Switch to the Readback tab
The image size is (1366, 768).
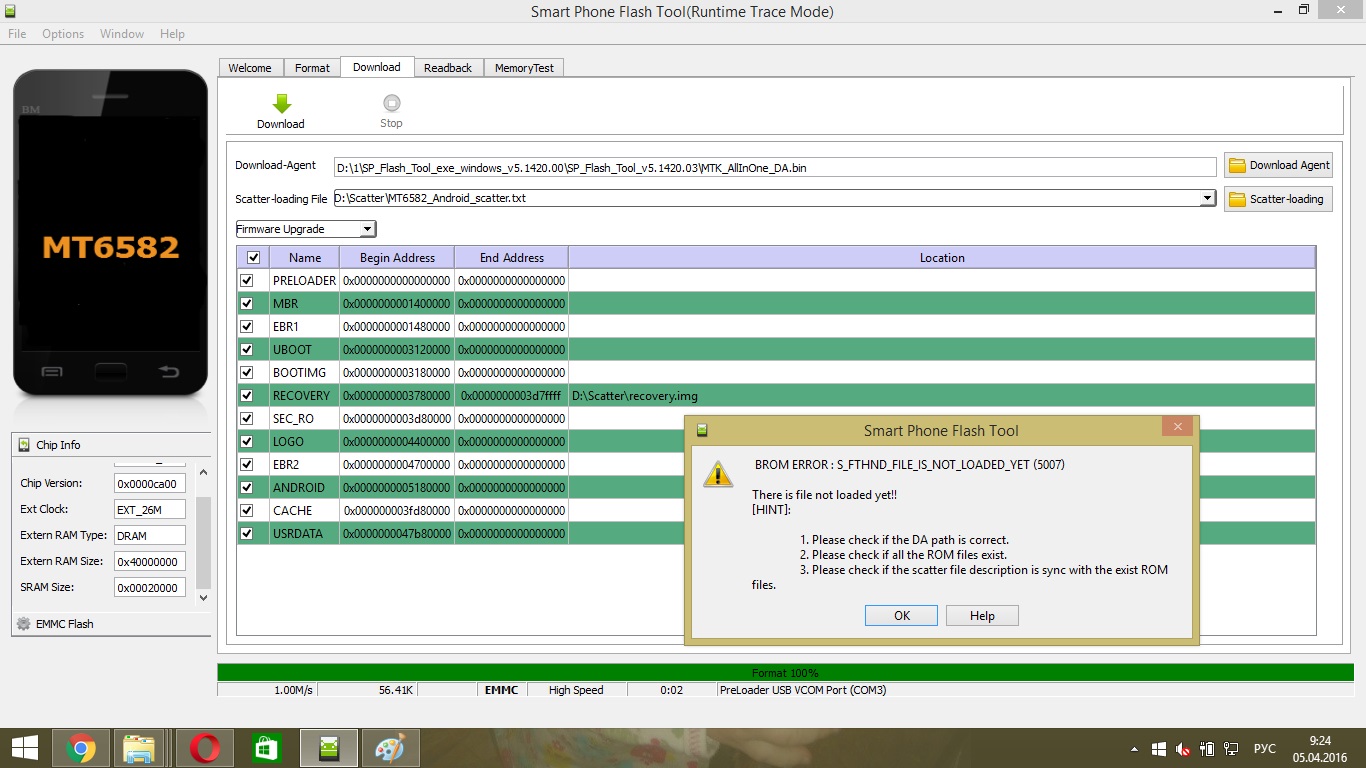click(x=447, y=68)
